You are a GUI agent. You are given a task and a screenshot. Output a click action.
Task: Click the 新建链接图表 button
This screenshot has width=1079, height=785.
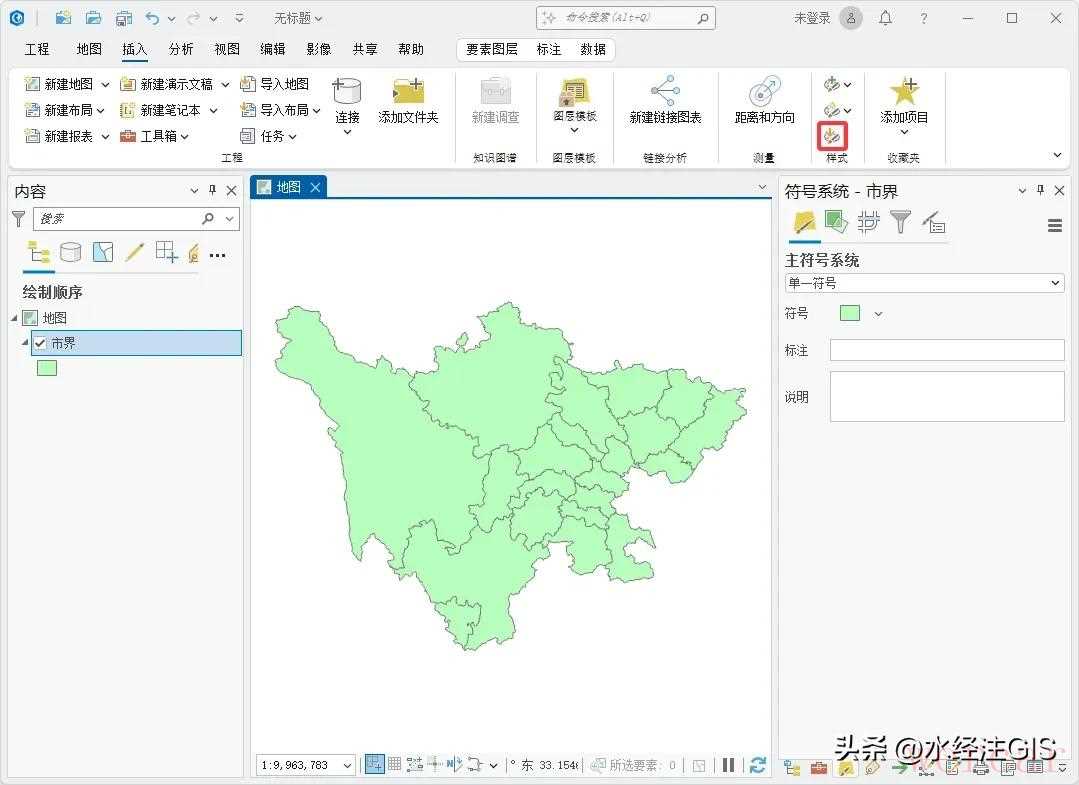[665, 102]
